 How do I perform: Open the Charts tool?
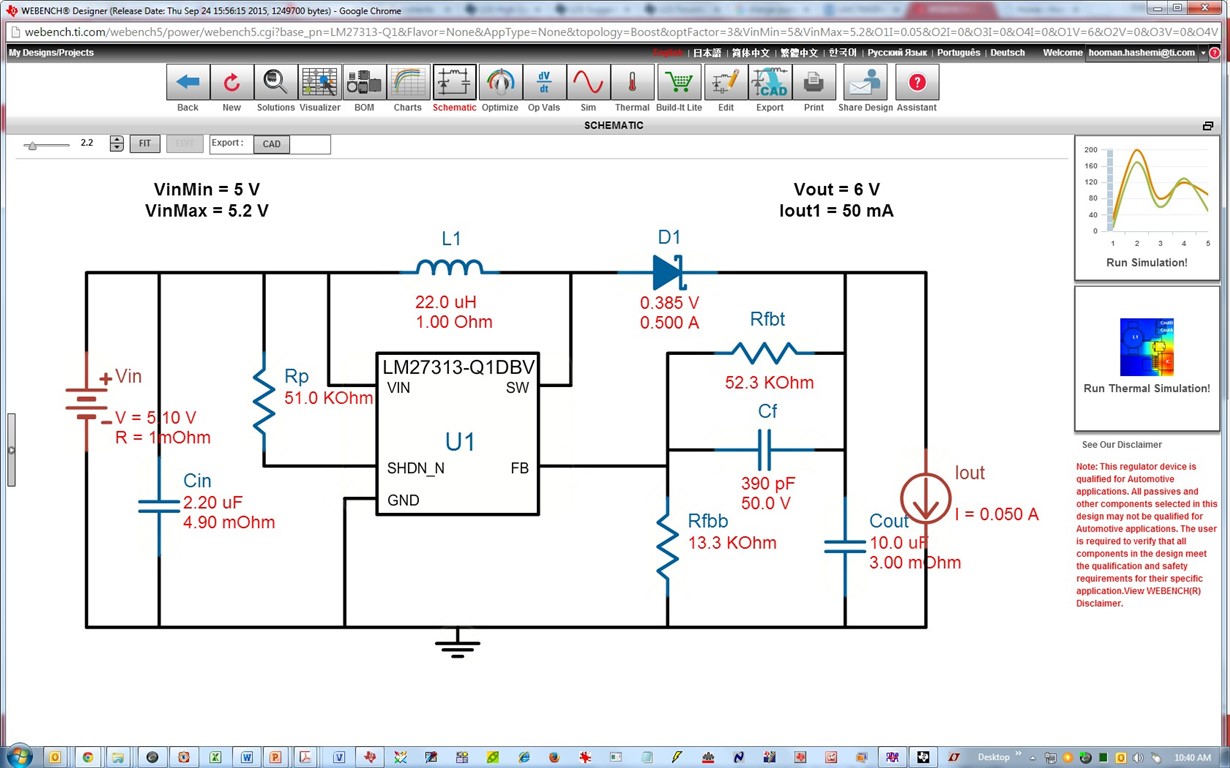407,82
